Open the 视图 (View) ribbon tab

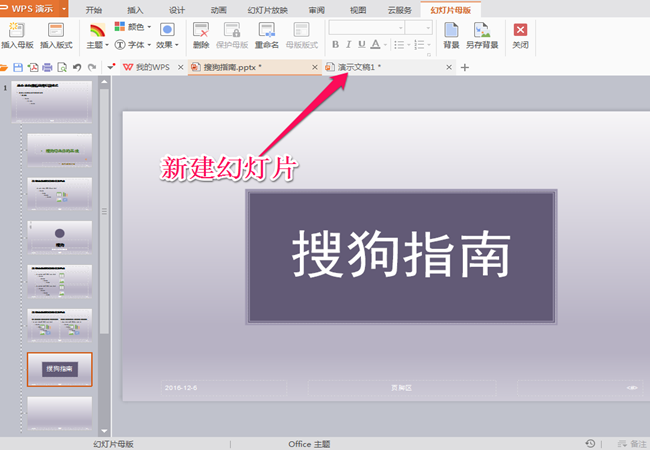coord(358,10)
